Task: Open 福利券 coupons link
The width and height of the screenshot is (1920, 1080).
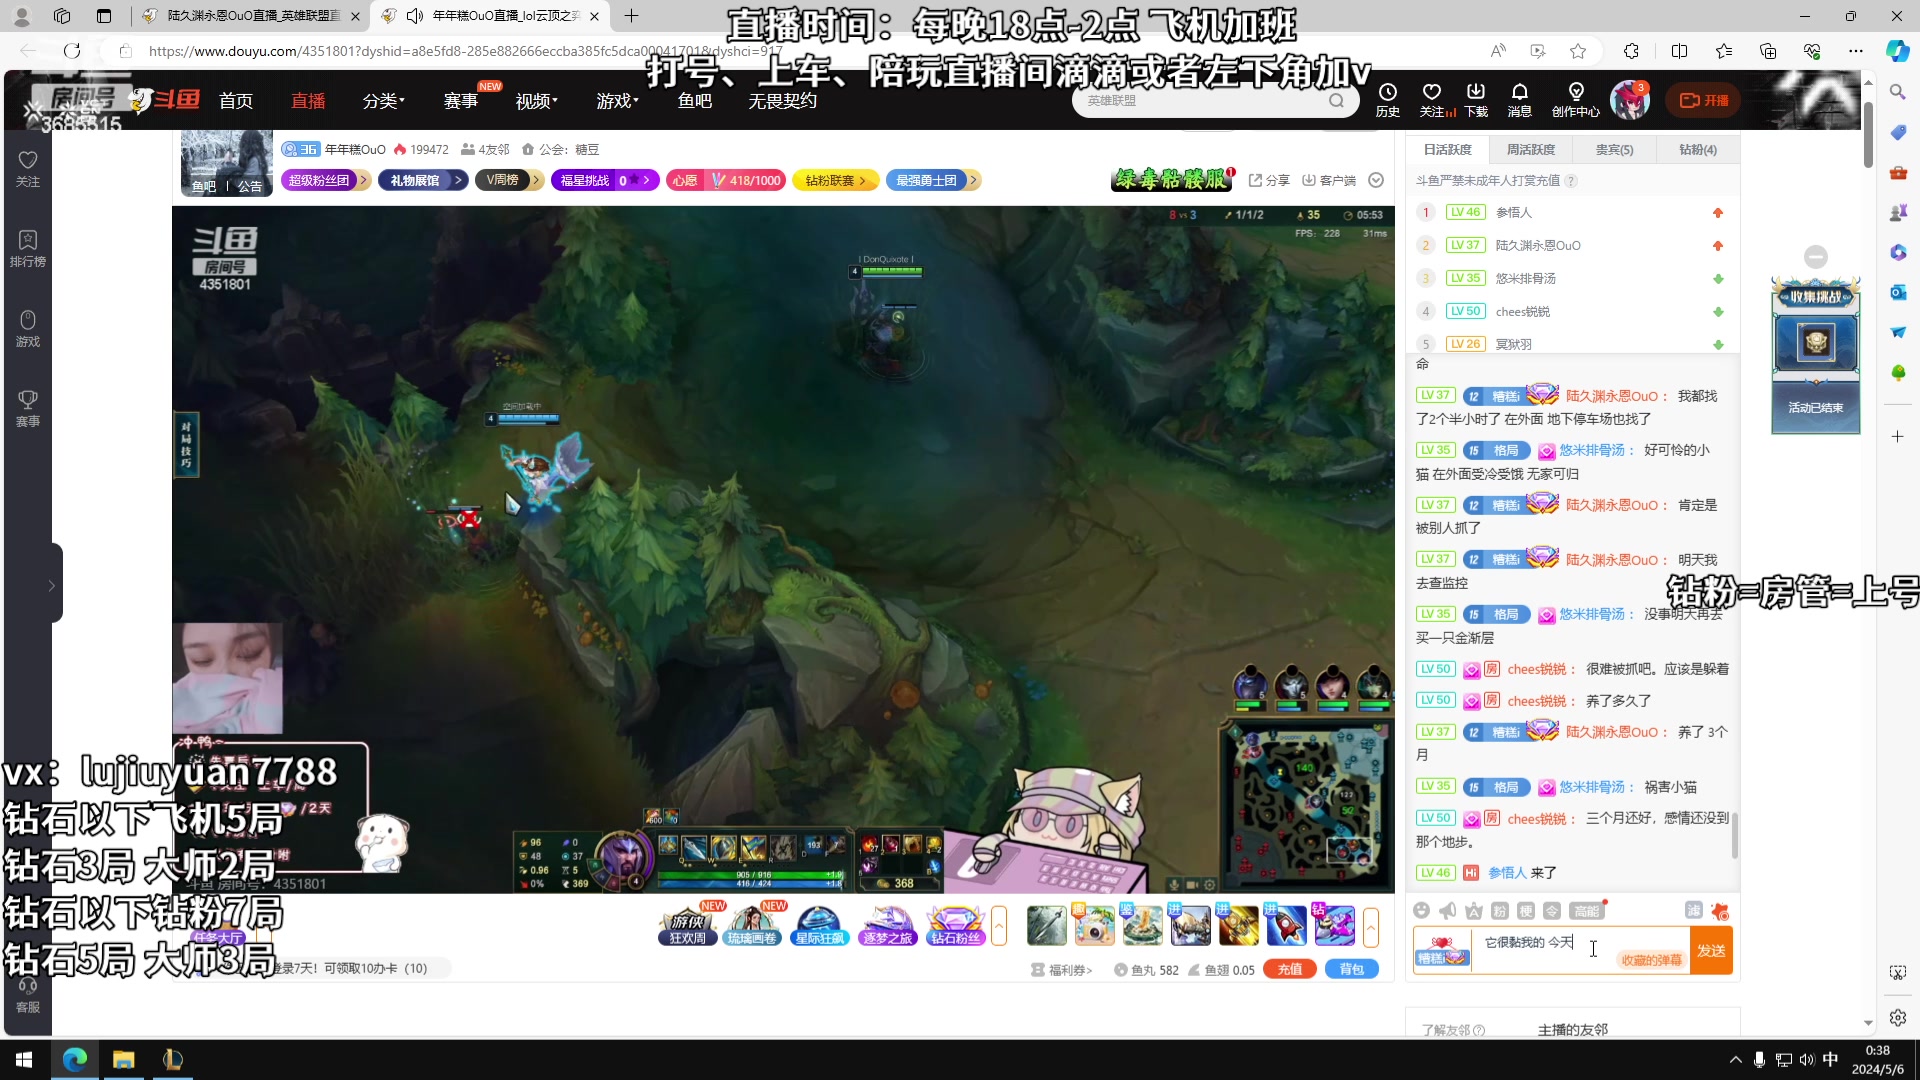Action: [1062, 970]
